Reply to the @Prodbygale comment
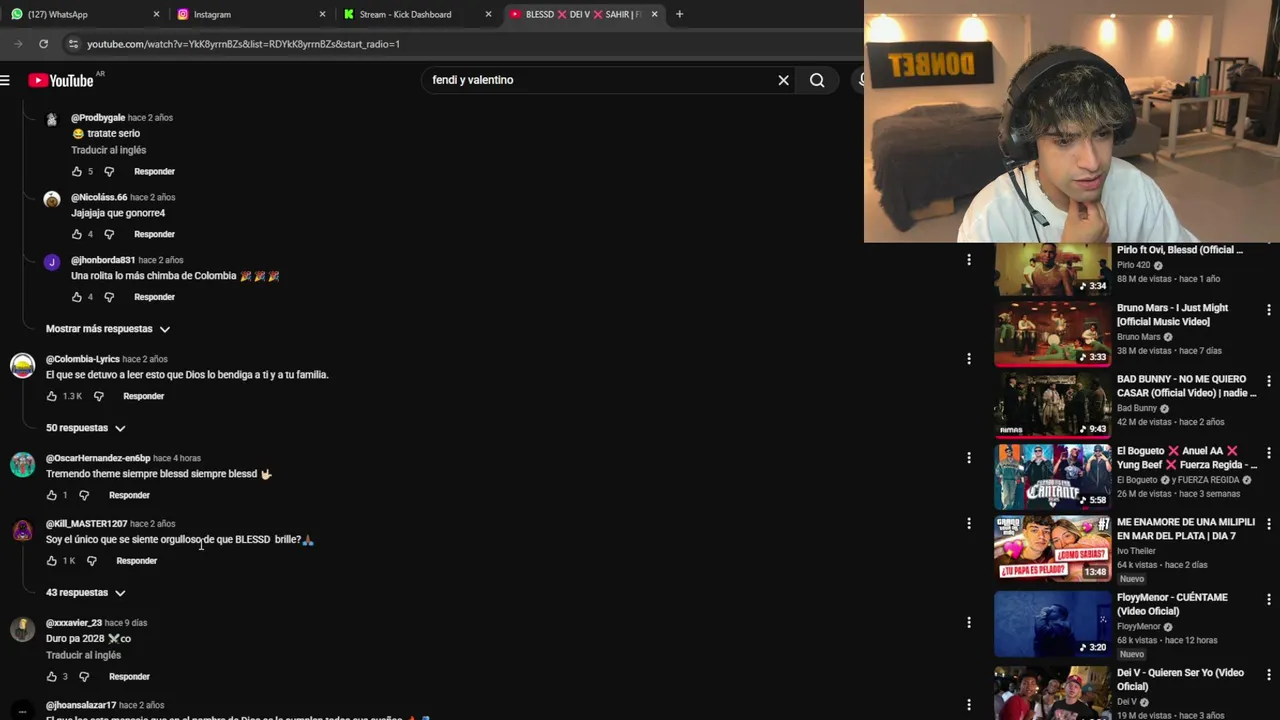The width and height of the screenshot is (1280, 720). coord(154,172)
